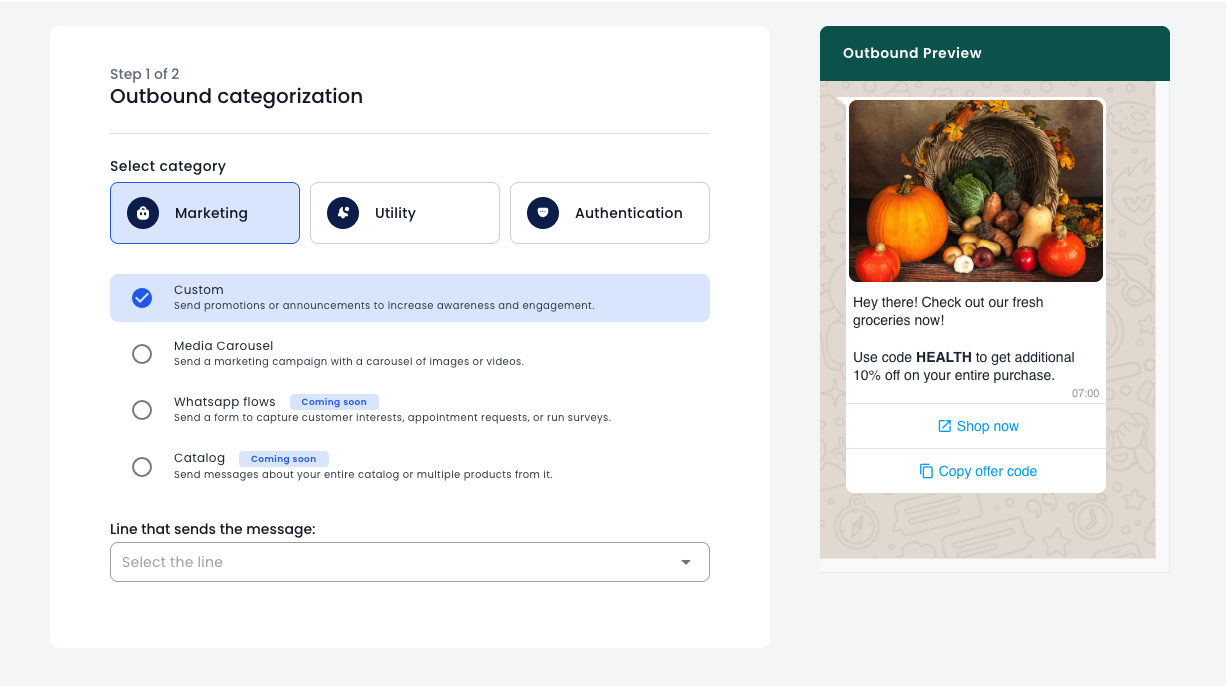The image size is (1226, 686).
Task: Open the Select the line dropdown
Action: click(x=400, y=562)
